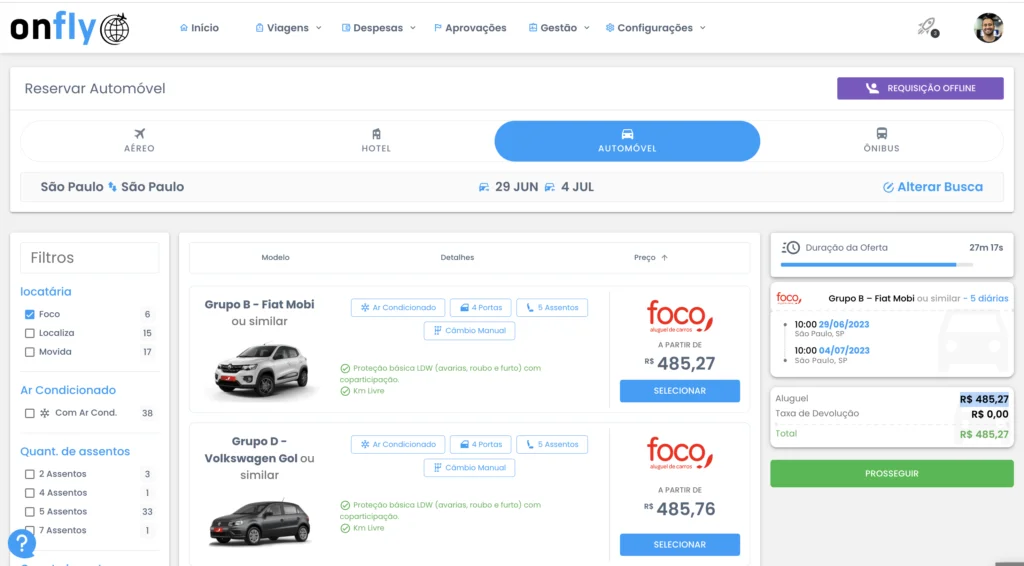The width and height of the screenshot is (1024, 566).
Task: Click the car icon in Automóvel tab
Action: tap(627, 134)
